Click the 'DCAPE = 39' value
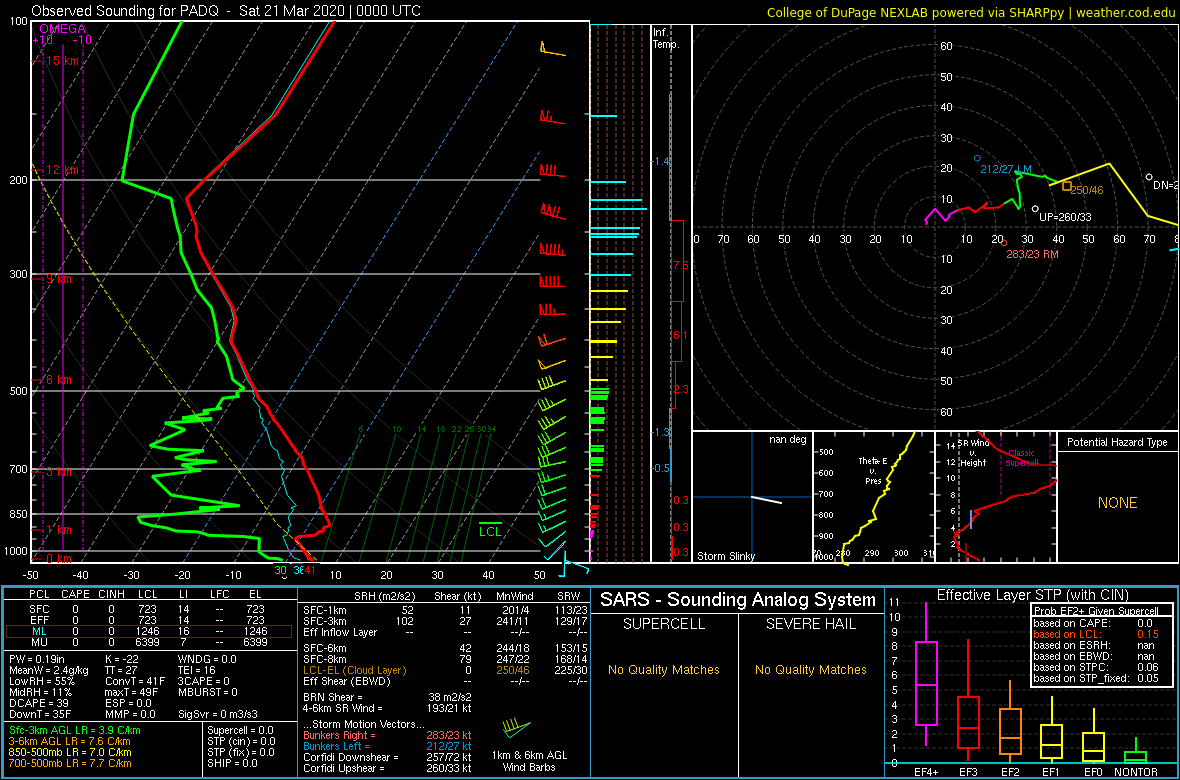Screen dimensions: 1180x780 [37, 701]
